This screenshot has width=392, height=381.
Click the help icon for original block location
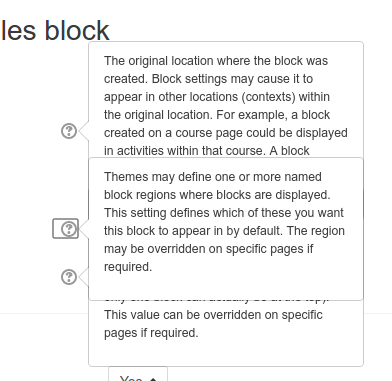click(69, 131)
